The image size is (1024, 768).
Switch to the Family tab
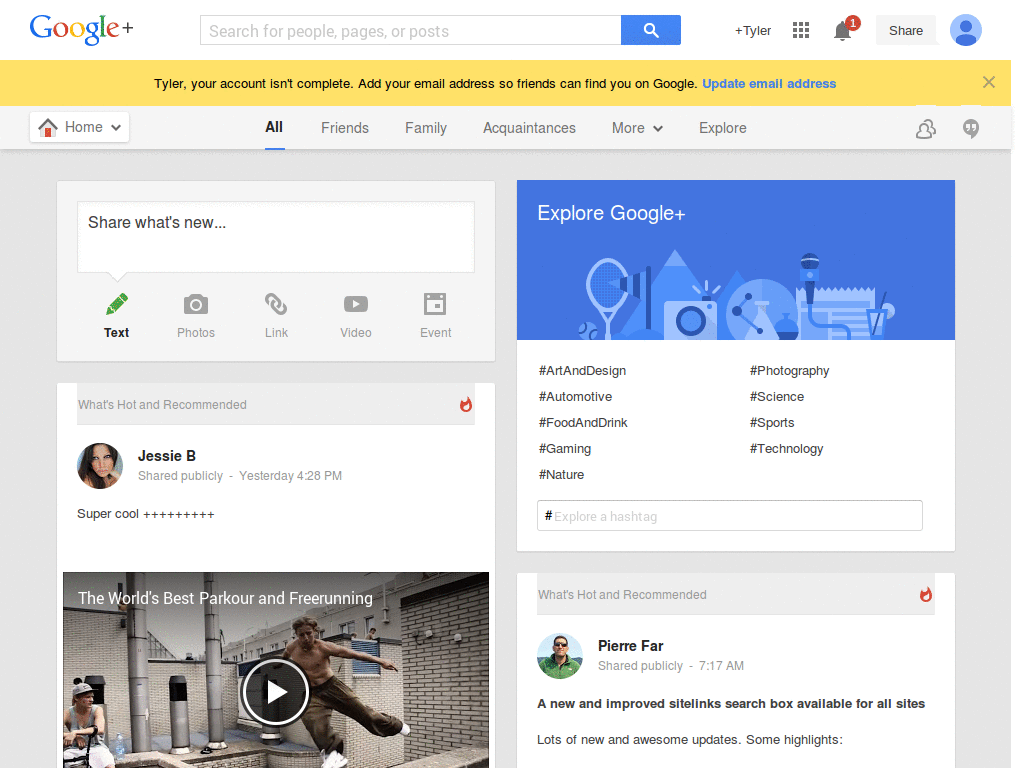(x=426, y=128)
